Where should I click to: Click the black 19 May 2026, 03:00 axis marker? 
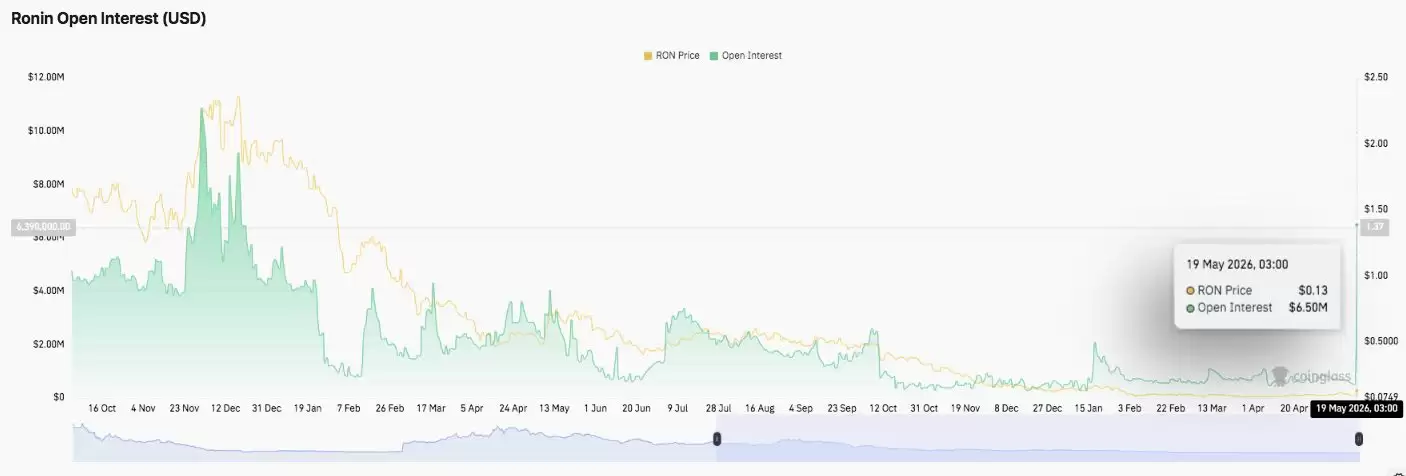pos(1356,408)
